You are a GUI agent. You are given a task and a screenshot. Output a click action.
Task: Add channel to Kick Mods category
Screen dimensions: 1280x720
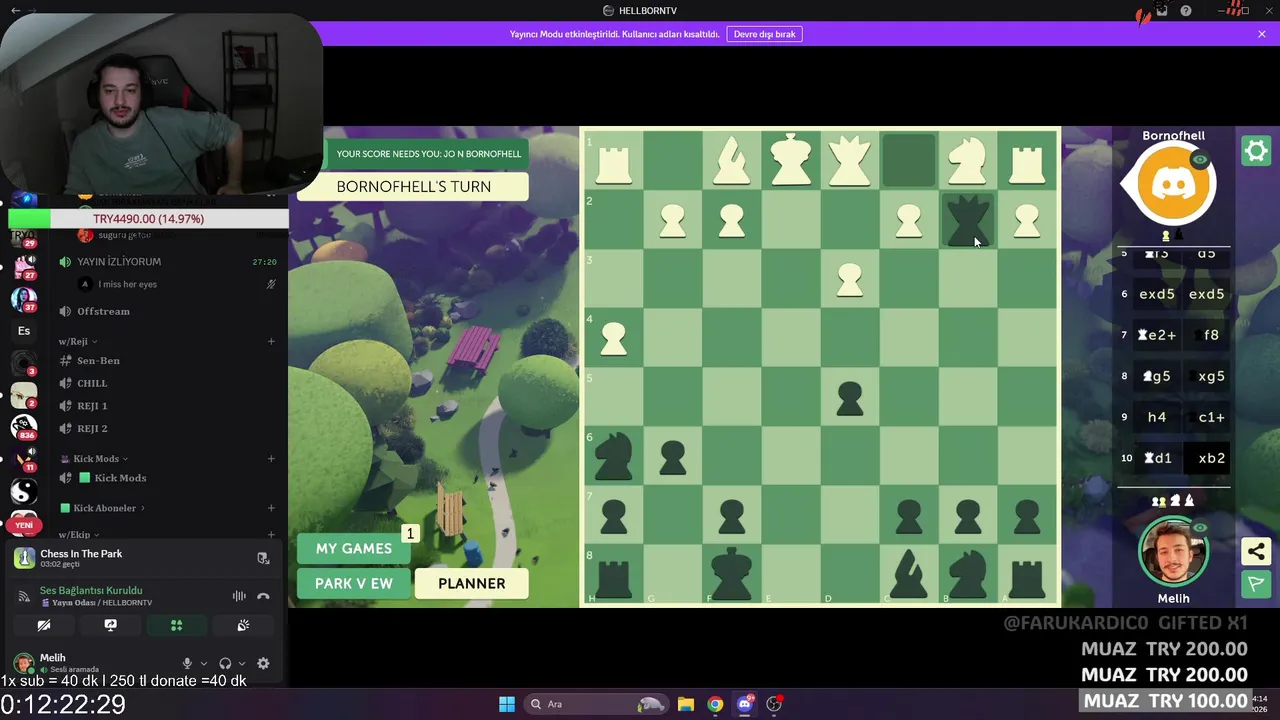271,459
